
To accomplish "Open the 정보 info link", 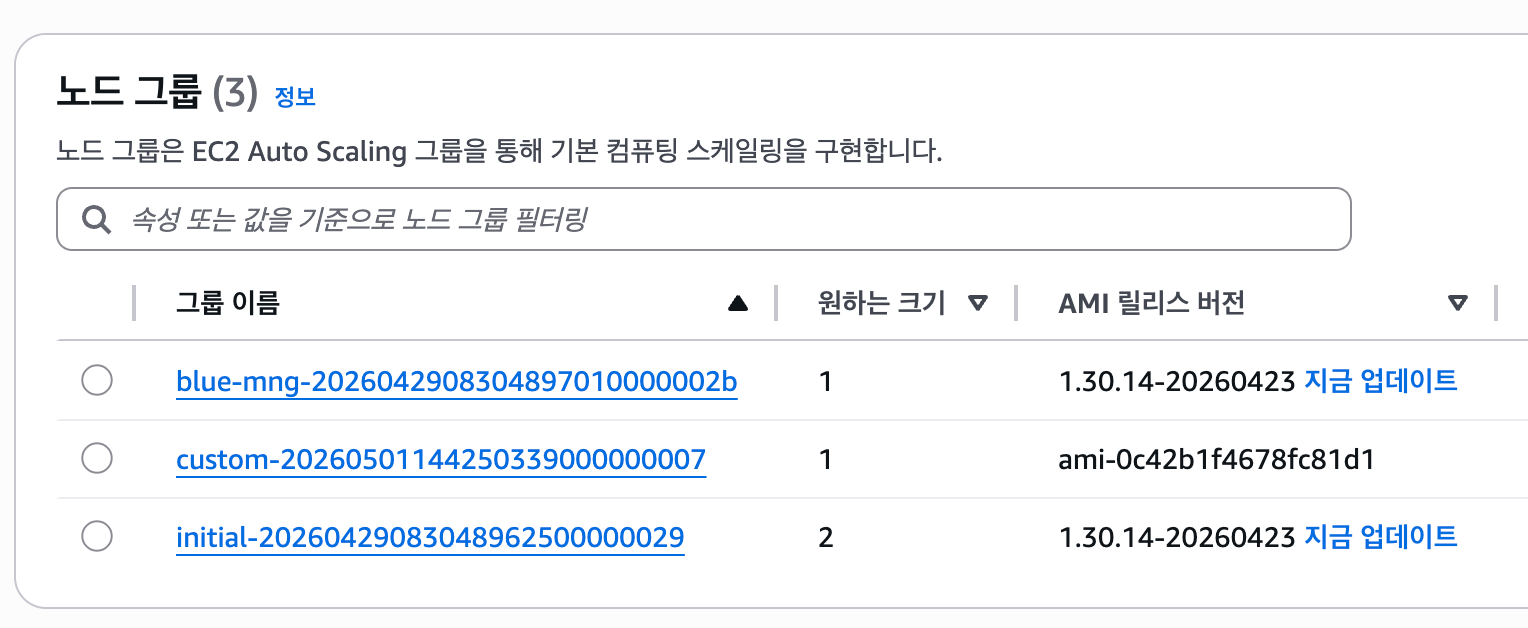I will (x=295, y=97).
